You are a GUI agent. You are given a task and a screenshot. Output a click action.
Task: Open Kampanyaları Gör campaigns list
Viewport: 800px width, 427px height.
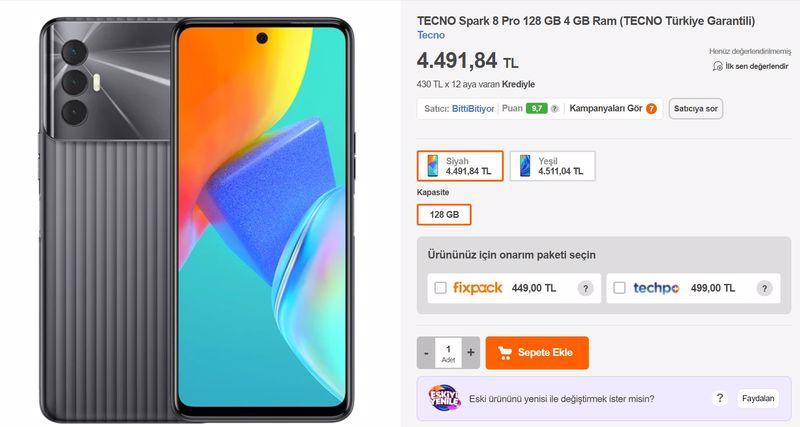(x=606, y=108)
